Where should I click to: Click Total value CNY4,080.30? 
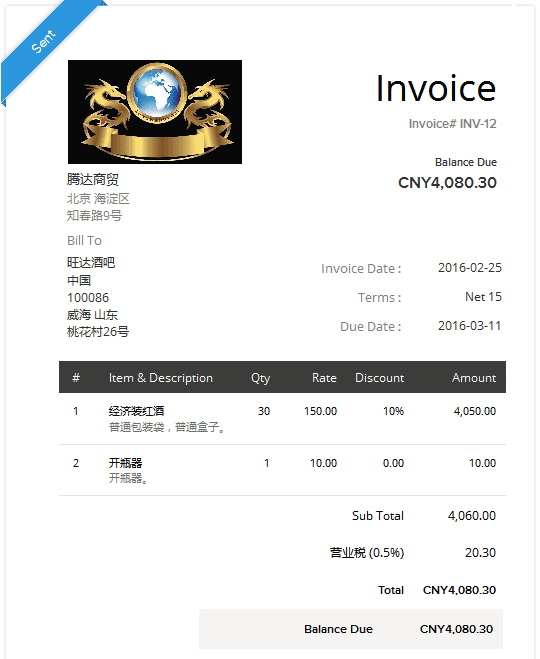[x=459, y=590]
